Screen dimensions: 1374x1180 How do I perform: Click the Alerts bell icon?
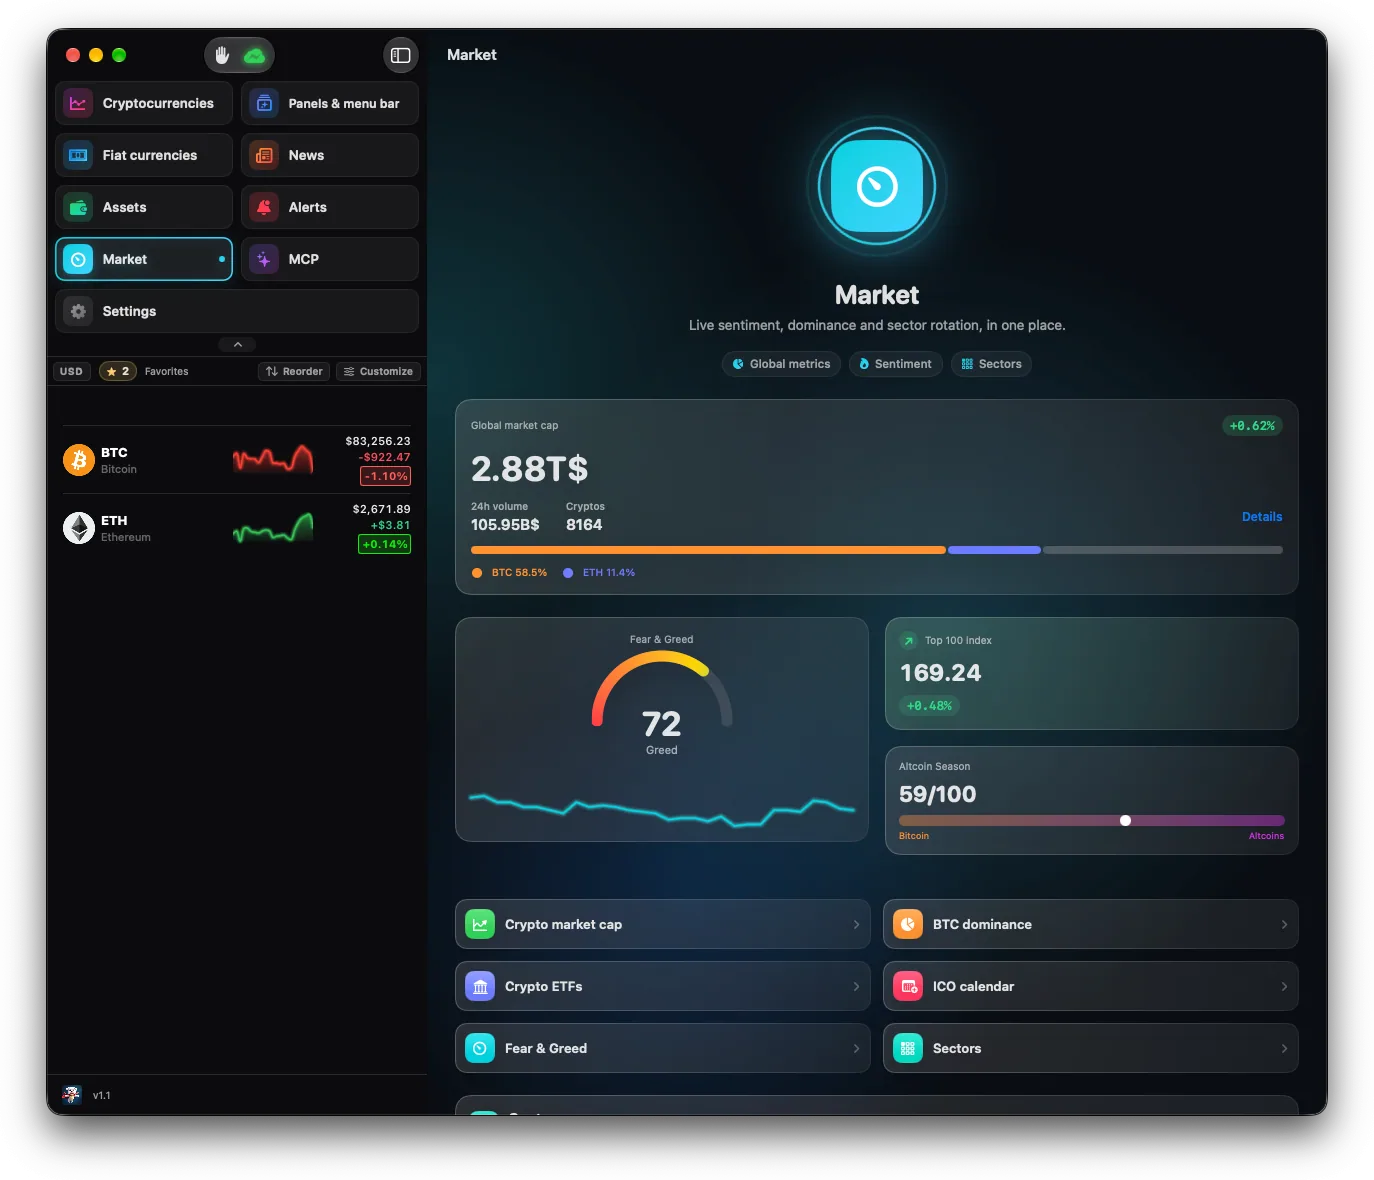[x=264, y=207]
